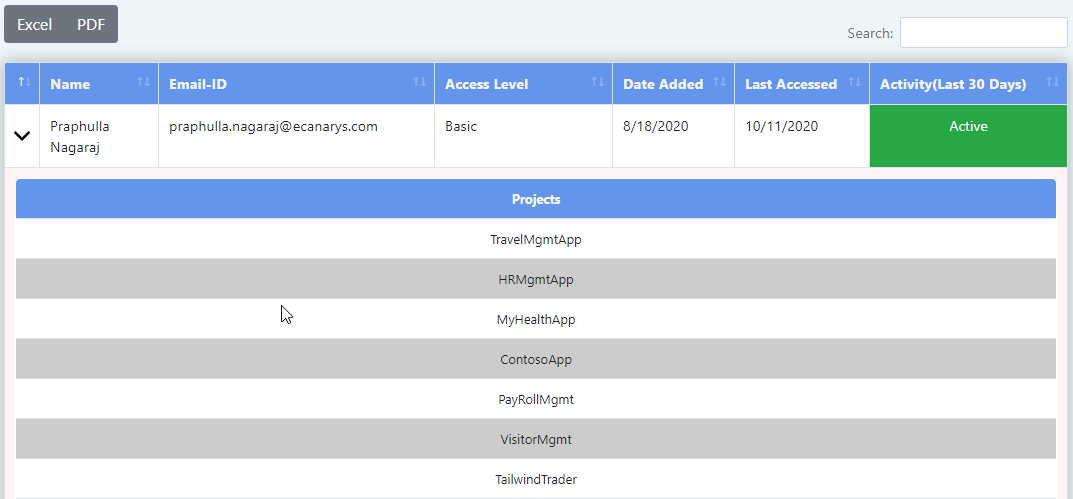Viewport: 1073px width, 499px height.
Task: Export the table with the Excel button
Action: point(35,25)
